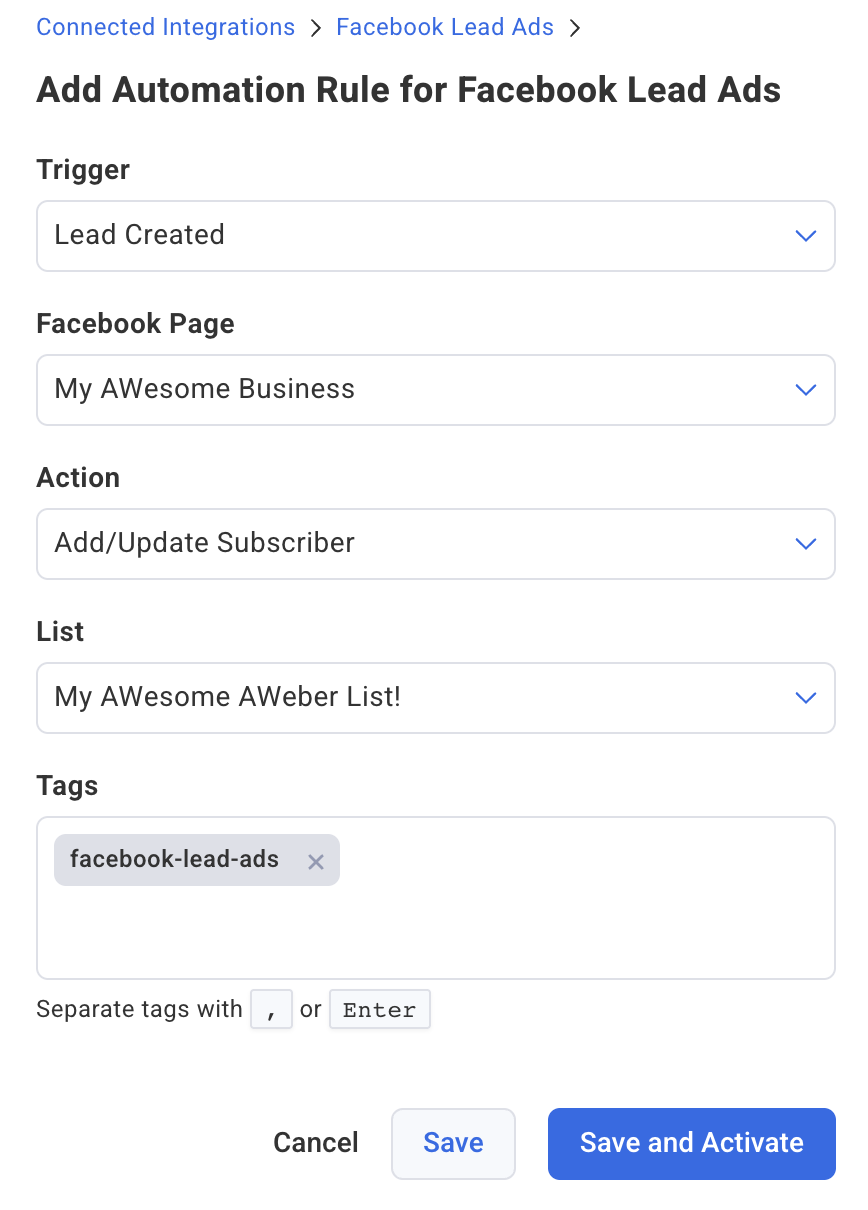
Task: Open the Action dropdown chevron
Action: tap(806, 543)
